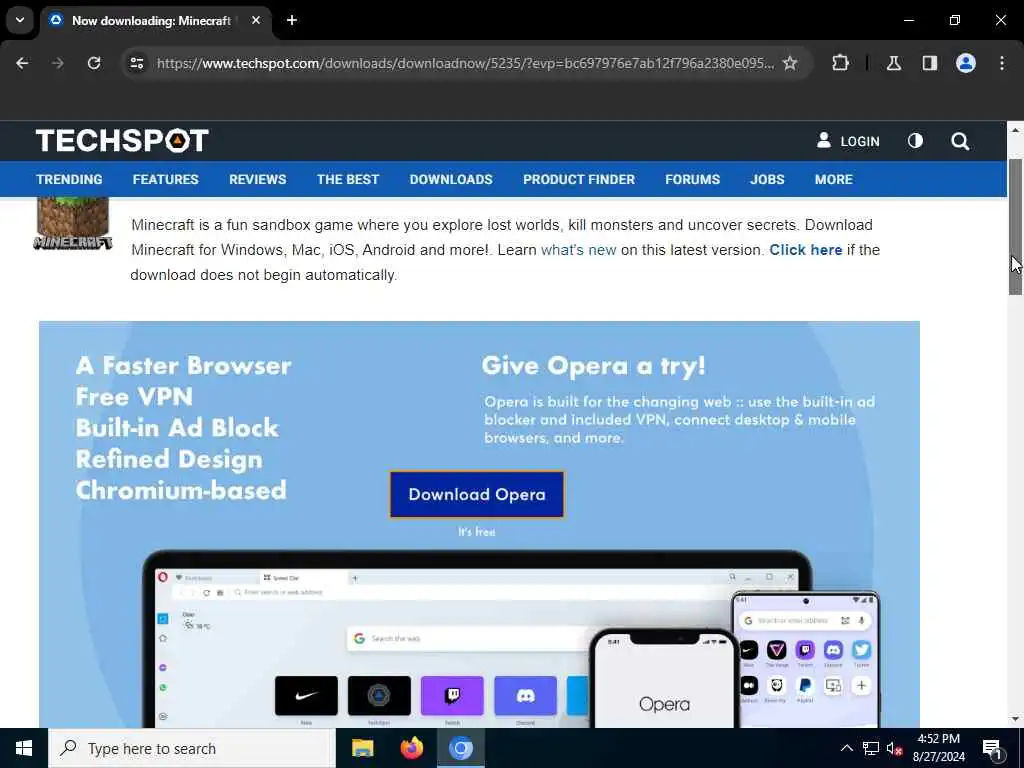Open the network status tray icon
1024x768 pixels.
pyautogui.click(x=871, y=748)
